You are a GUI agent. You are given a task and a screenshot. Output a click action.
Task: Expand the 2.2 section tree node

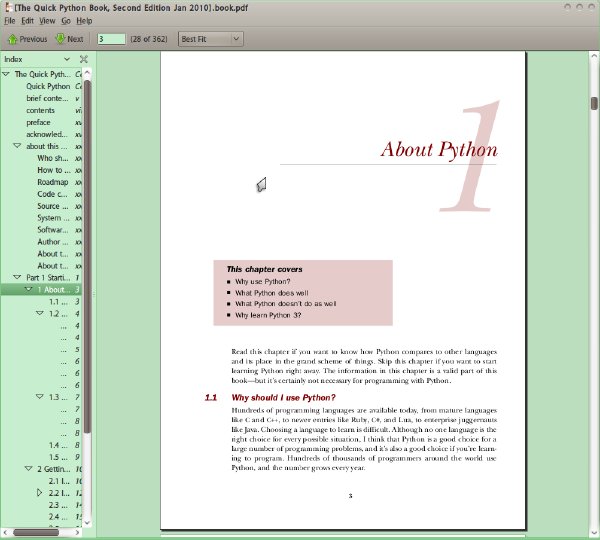click(x=39, y=493)
